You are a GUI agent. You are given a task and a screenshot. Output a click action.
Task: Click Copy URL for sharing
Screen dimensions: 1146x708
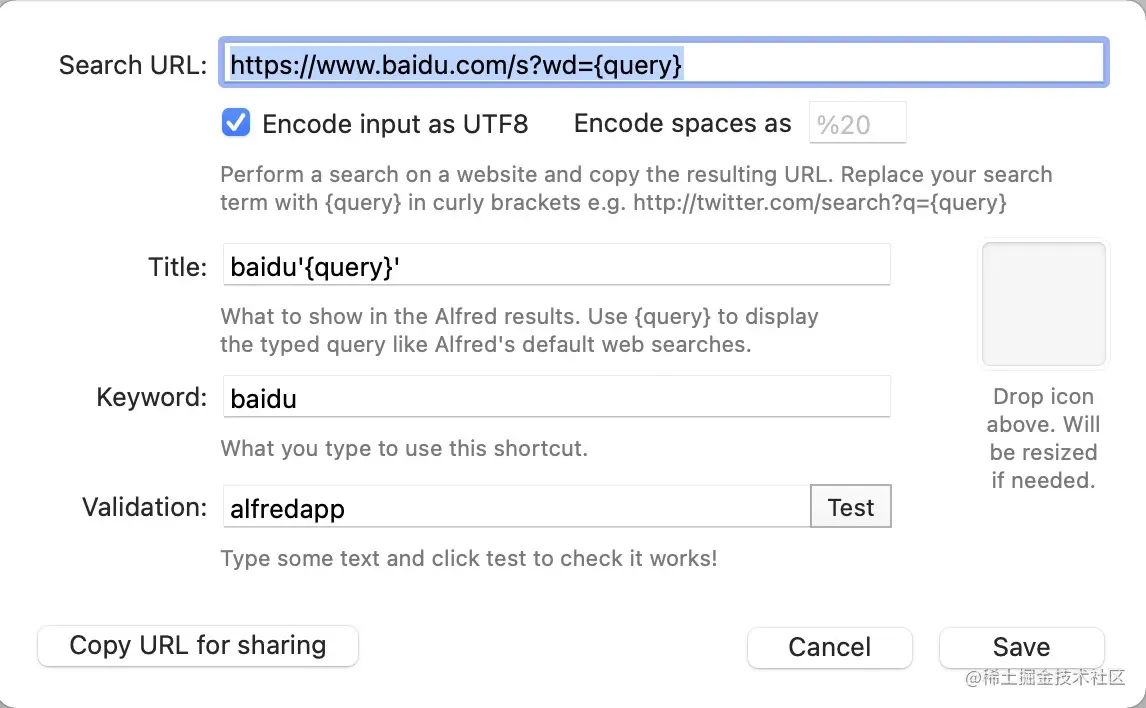coord(198,646)
